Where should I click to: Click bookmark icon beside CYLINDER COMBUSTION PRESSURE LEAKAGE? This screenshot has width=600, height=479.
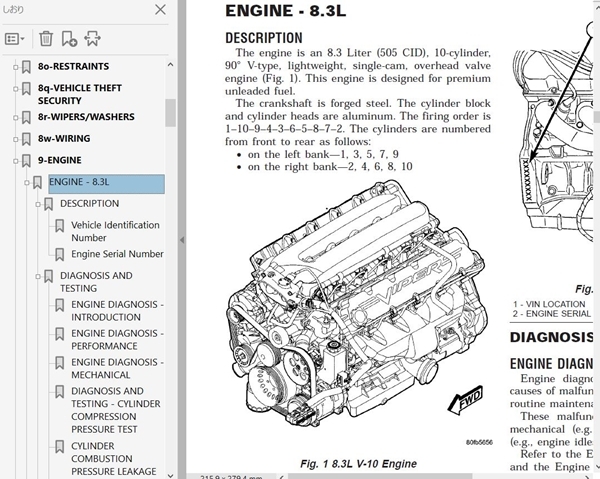pyautogui.click(x=59, y=447)
